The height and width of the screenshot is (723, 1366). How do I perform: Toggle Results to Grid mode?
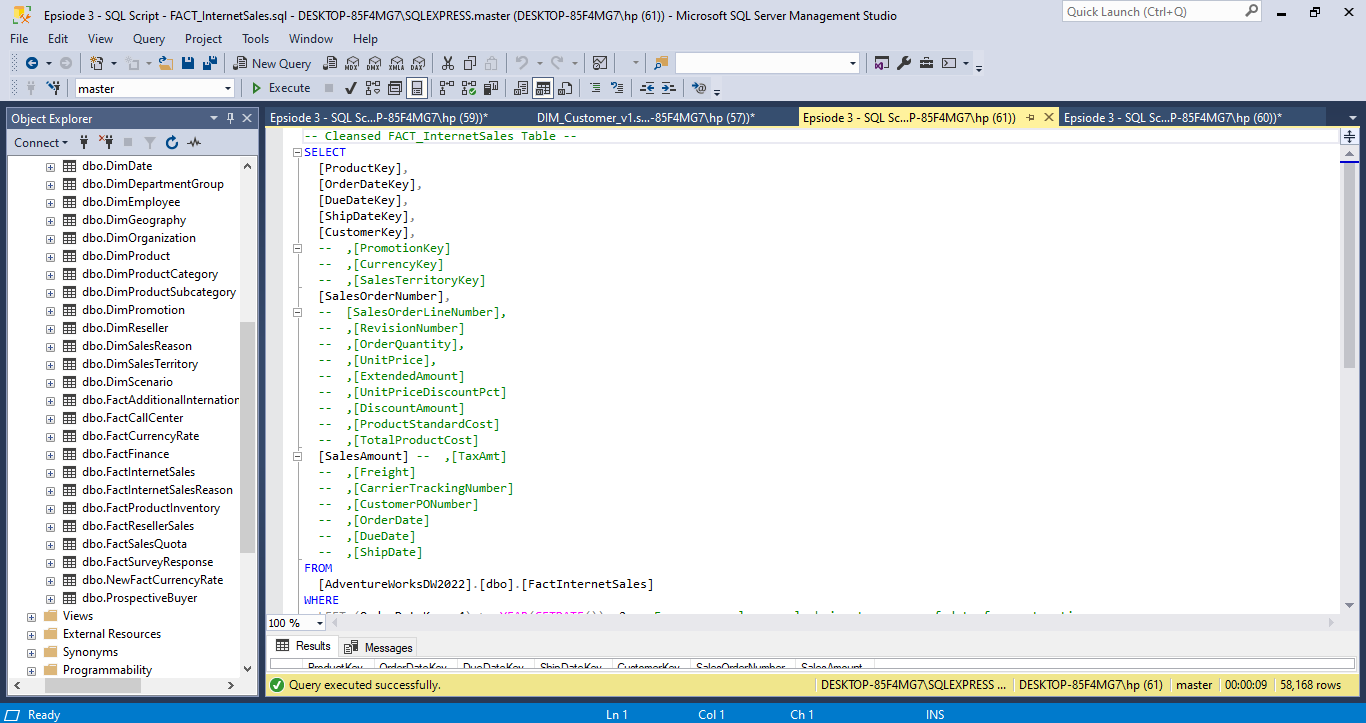(x=542, y=88)
